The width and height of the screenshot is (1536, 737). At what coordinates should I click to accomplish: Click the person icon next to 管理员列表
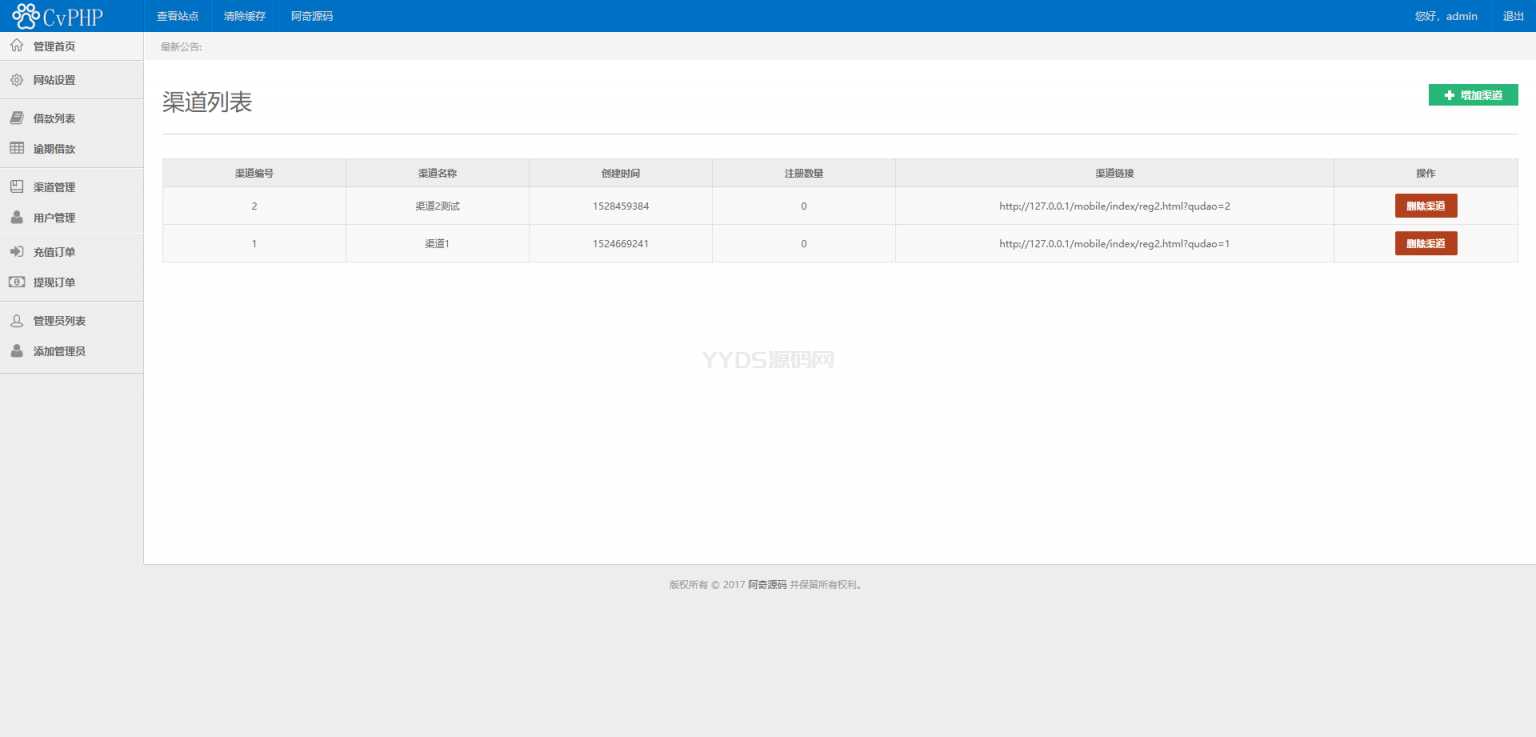14,320
